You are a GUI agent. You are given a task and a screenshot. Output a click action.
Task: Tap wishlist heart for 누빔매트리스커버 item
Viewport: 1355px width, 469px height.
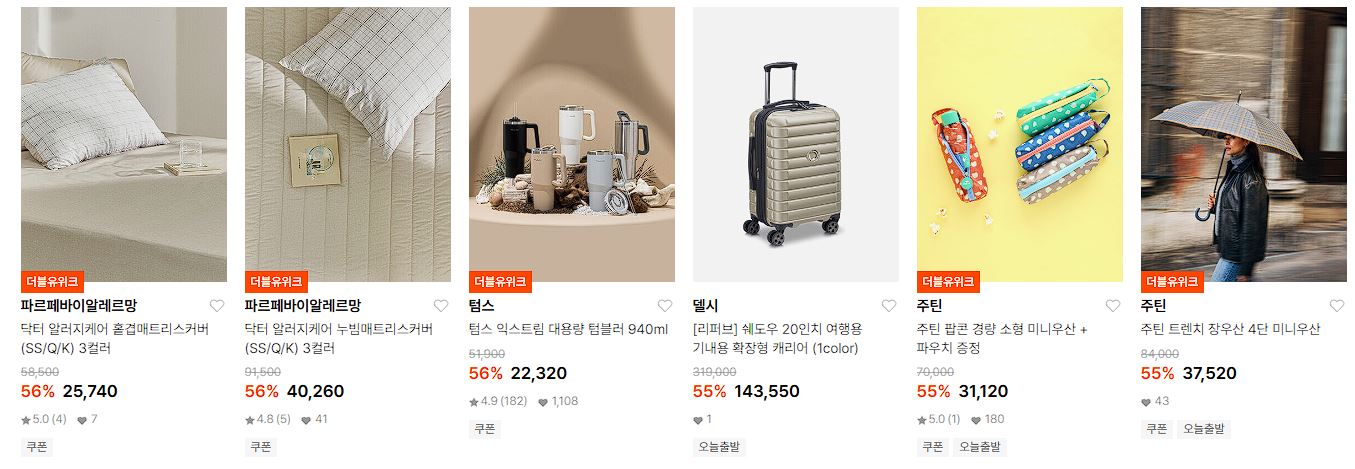(x=441, y=306)
